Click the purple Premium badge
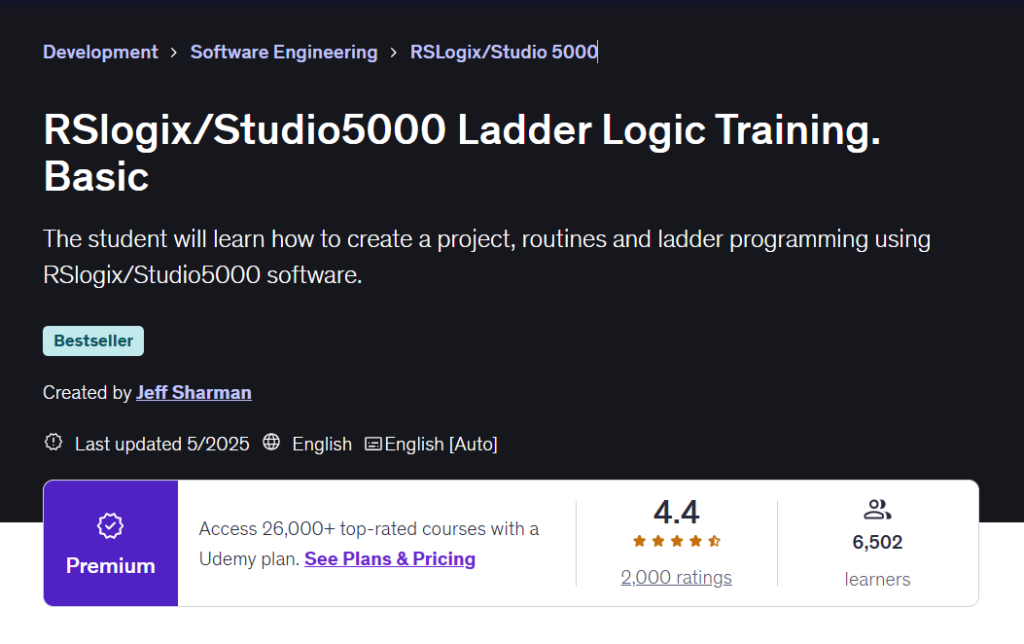 pyautogui.click(x=110, y=543)
